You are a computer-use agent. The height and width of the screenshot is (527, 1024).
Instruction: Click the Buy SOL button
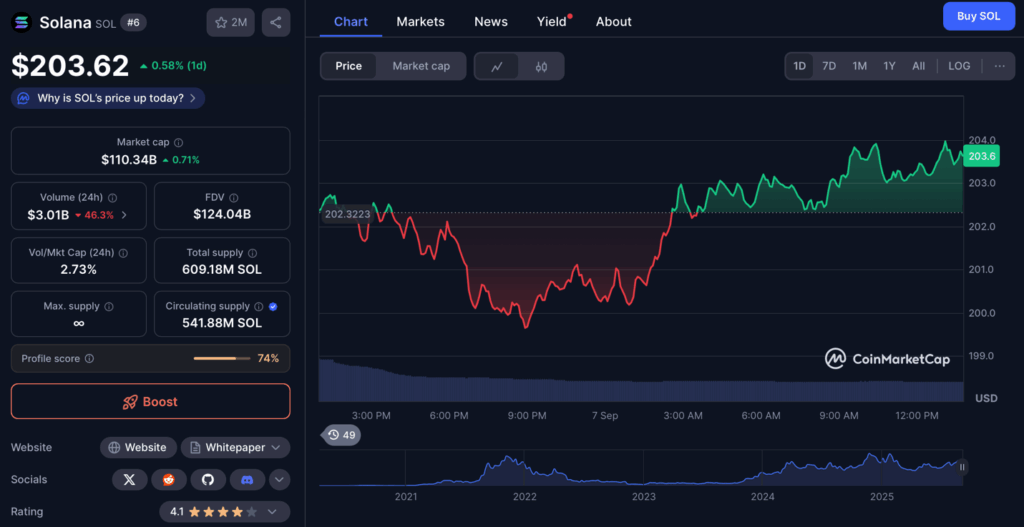click(978, 16)
